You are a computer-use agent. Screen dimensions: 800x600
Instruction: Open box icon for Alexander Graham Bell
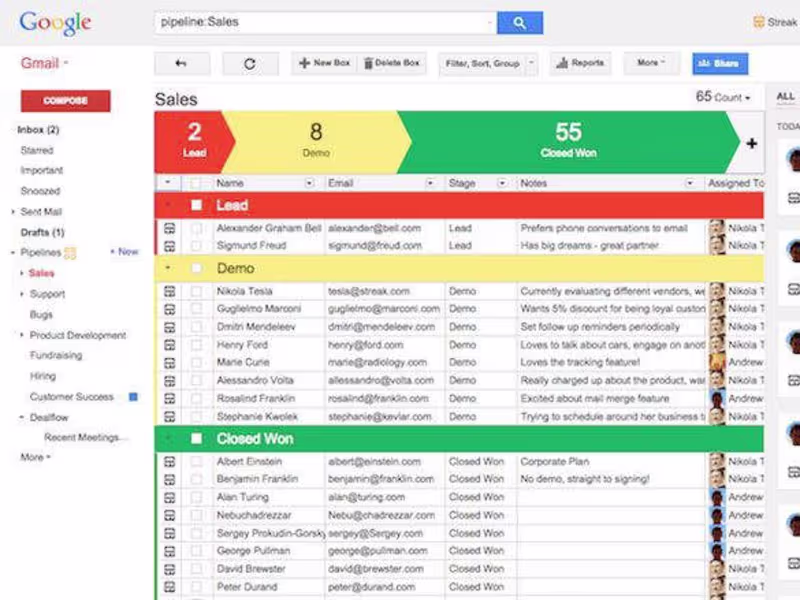169,229
